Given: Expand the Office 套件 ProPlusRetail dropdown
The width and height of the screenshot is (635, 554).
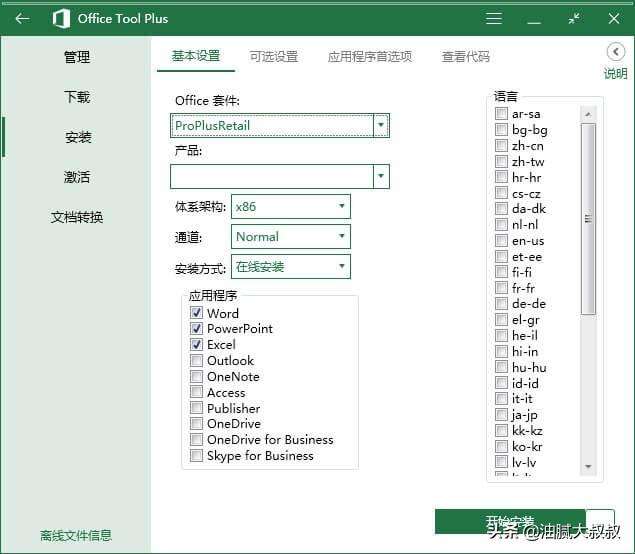Looking at the screenshot, I should (380, 126).
